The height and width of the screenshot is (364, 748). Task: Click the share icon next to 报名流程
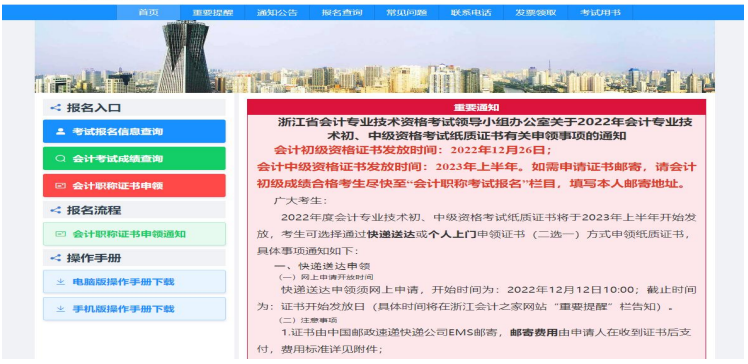point(56,210)
